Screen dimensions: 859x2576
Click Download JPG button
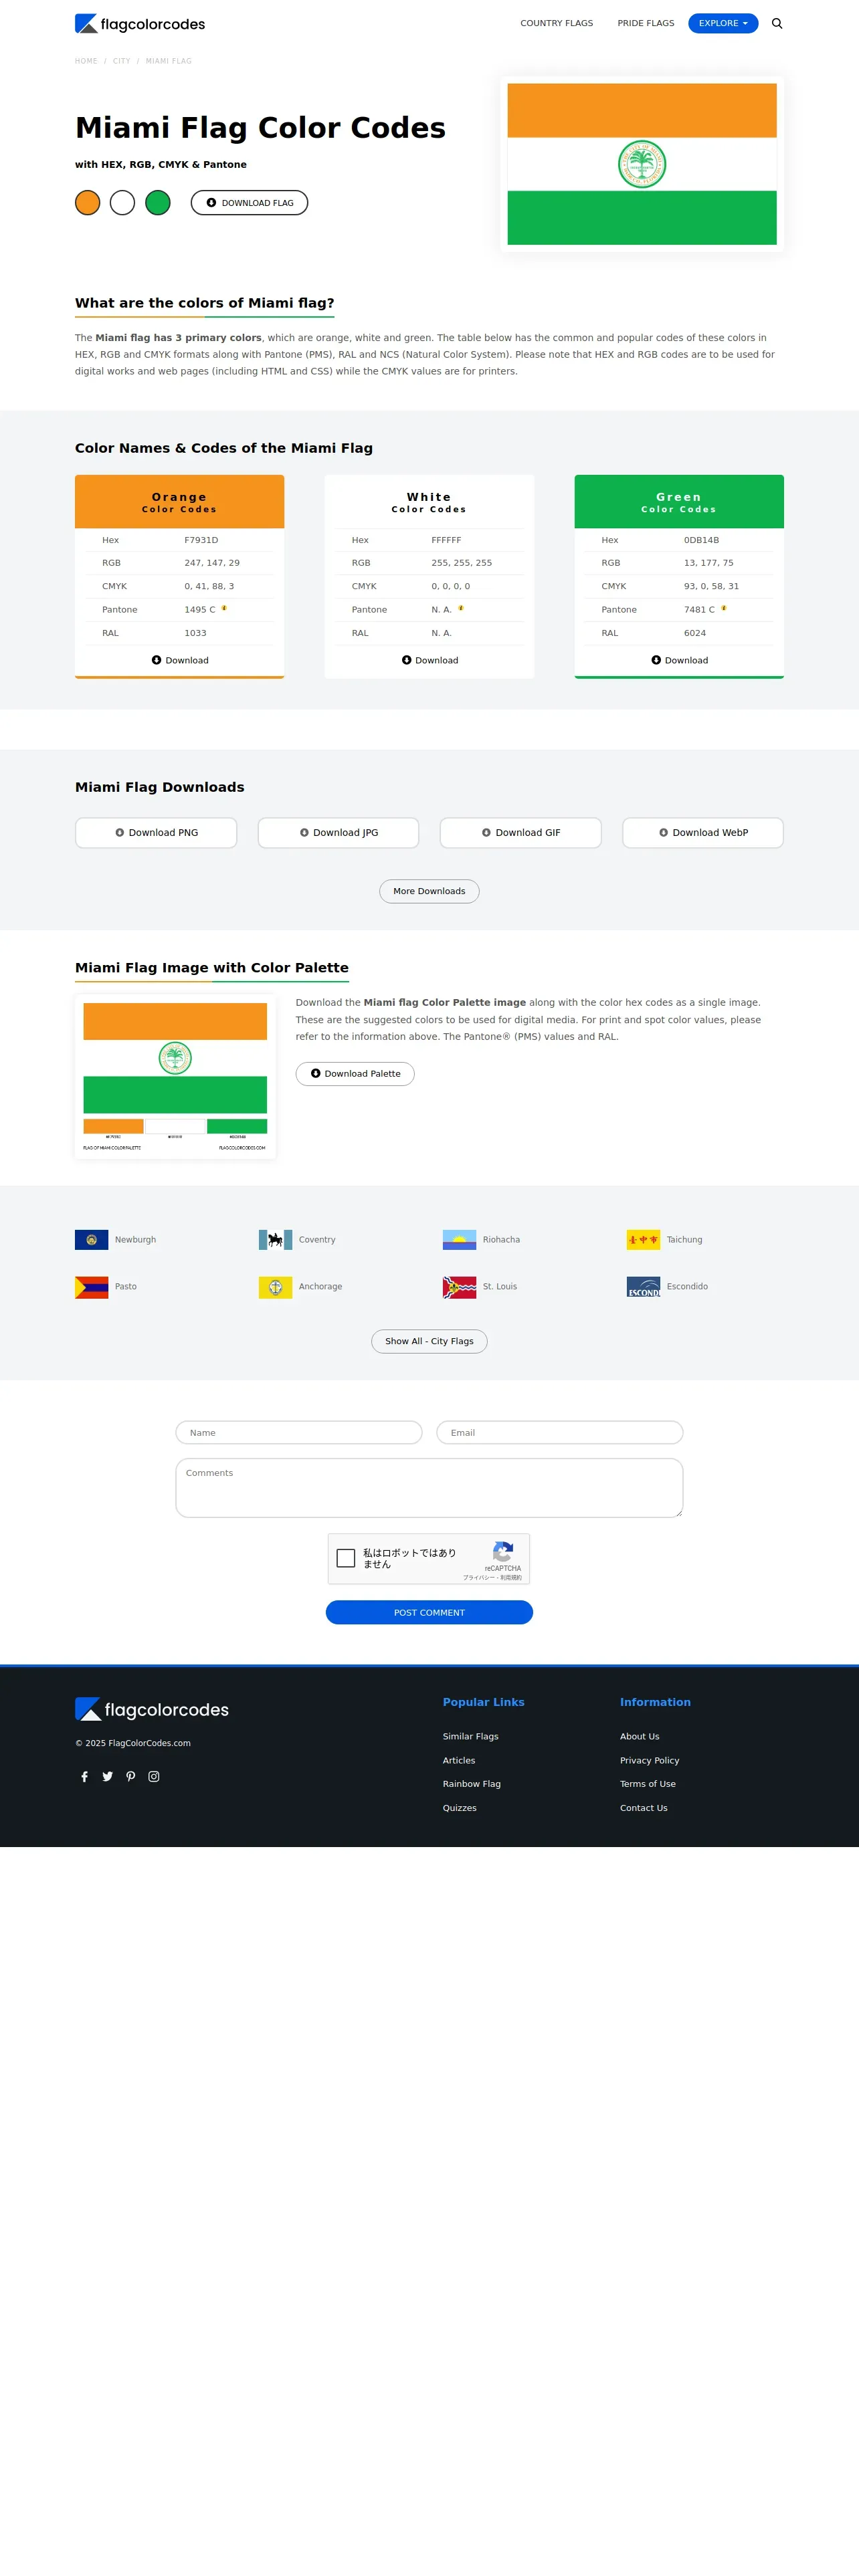tap(338, 833)
